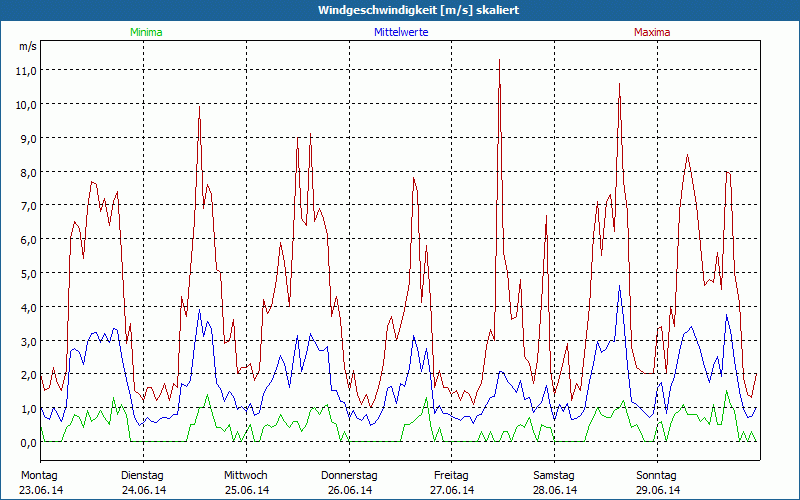Select the Donnerstag 26.06.14 date label

349,482
